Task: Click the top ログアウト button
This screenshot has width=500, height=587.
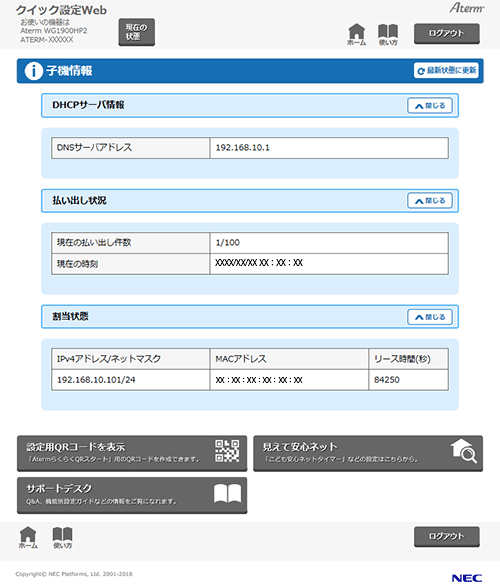Action: [x=446, y=33]
